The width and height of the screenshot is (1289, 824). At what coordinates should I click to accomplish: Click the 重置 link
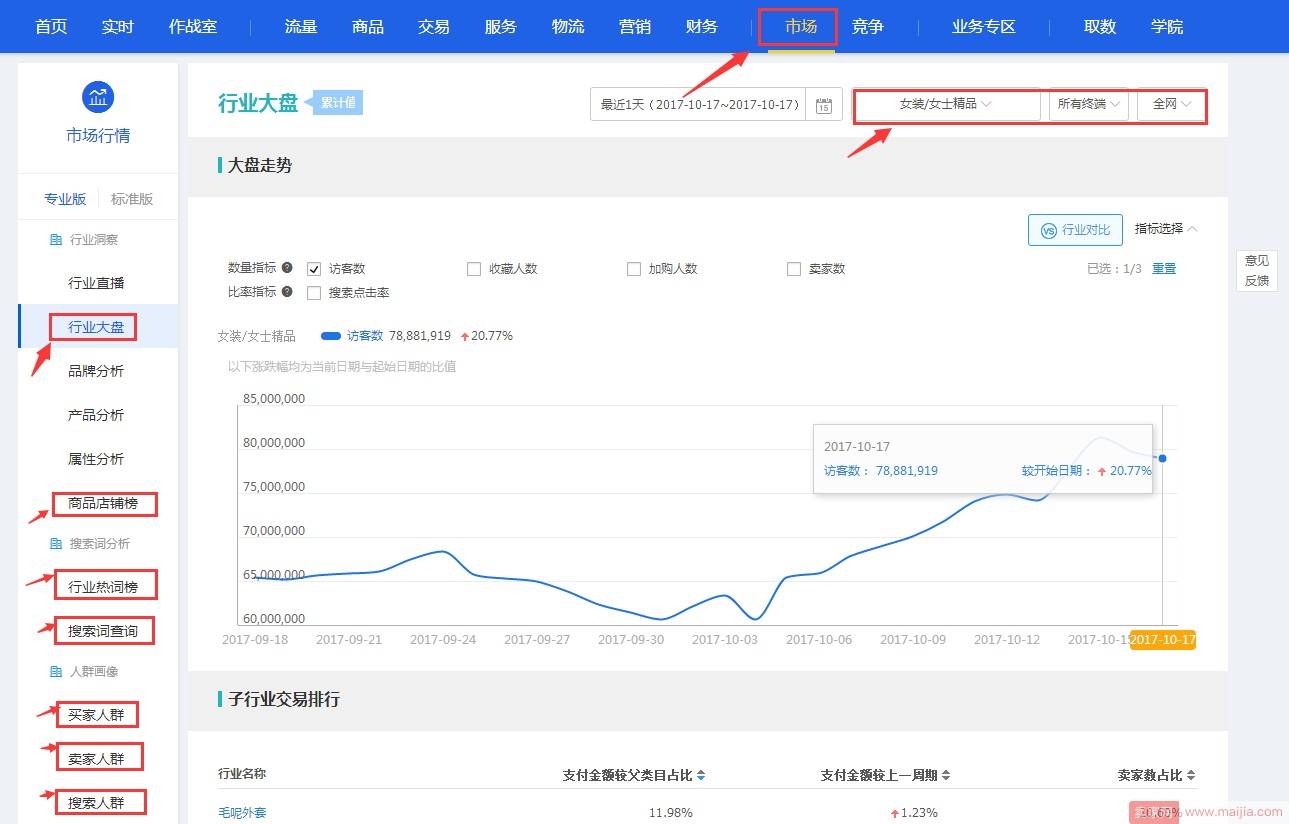click(x=1164, y=269)
